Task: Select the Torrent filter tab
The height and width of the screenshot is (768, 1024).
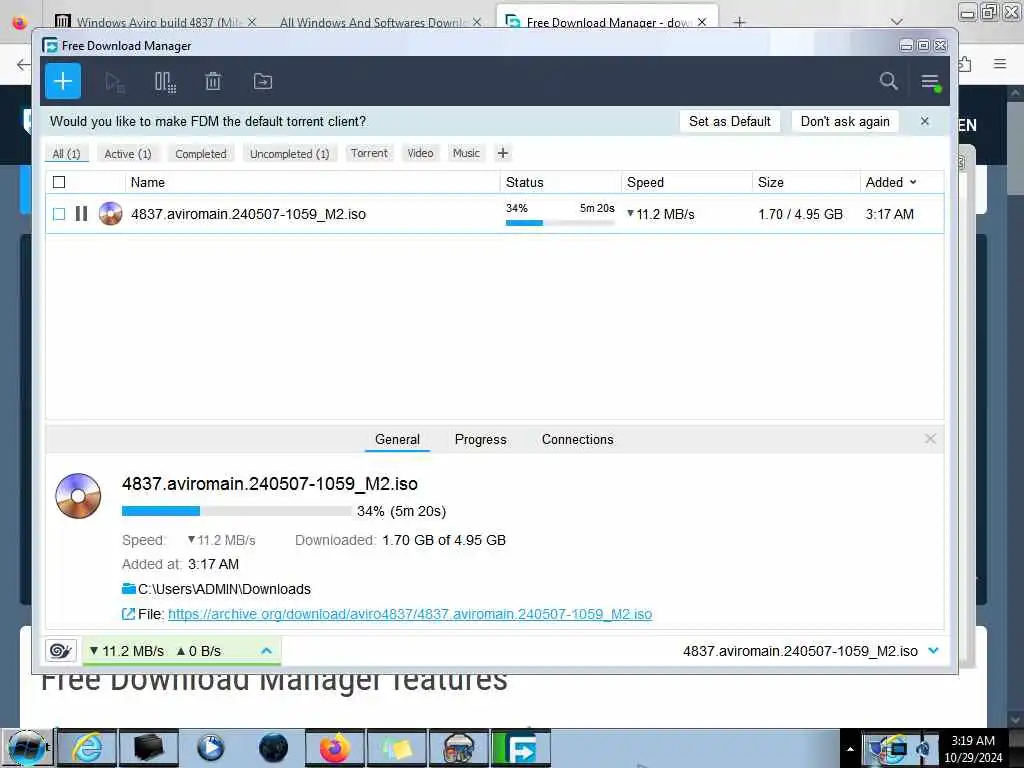Action: tap(369, 153)
